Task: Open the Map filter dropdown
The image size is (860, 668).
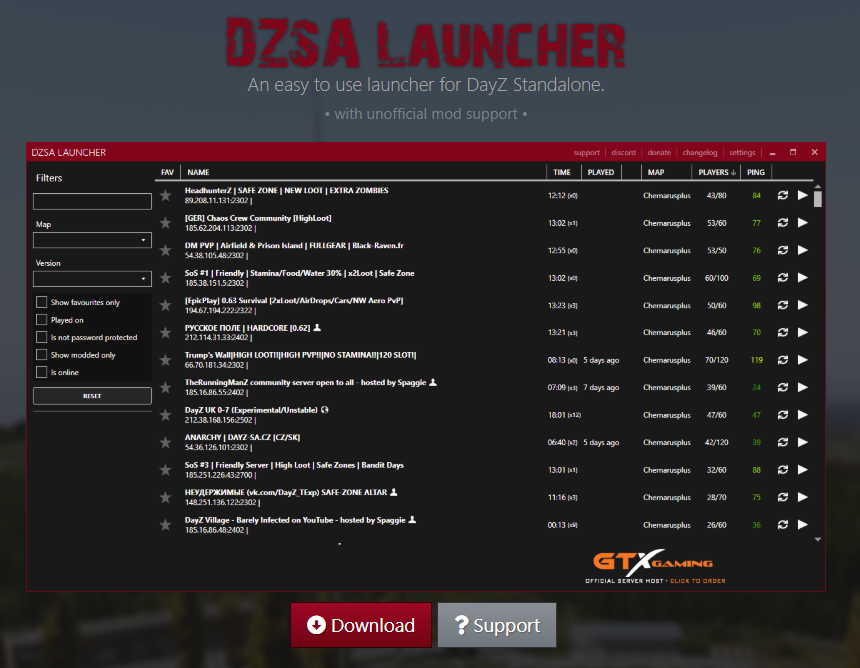Action: point(92,240)
